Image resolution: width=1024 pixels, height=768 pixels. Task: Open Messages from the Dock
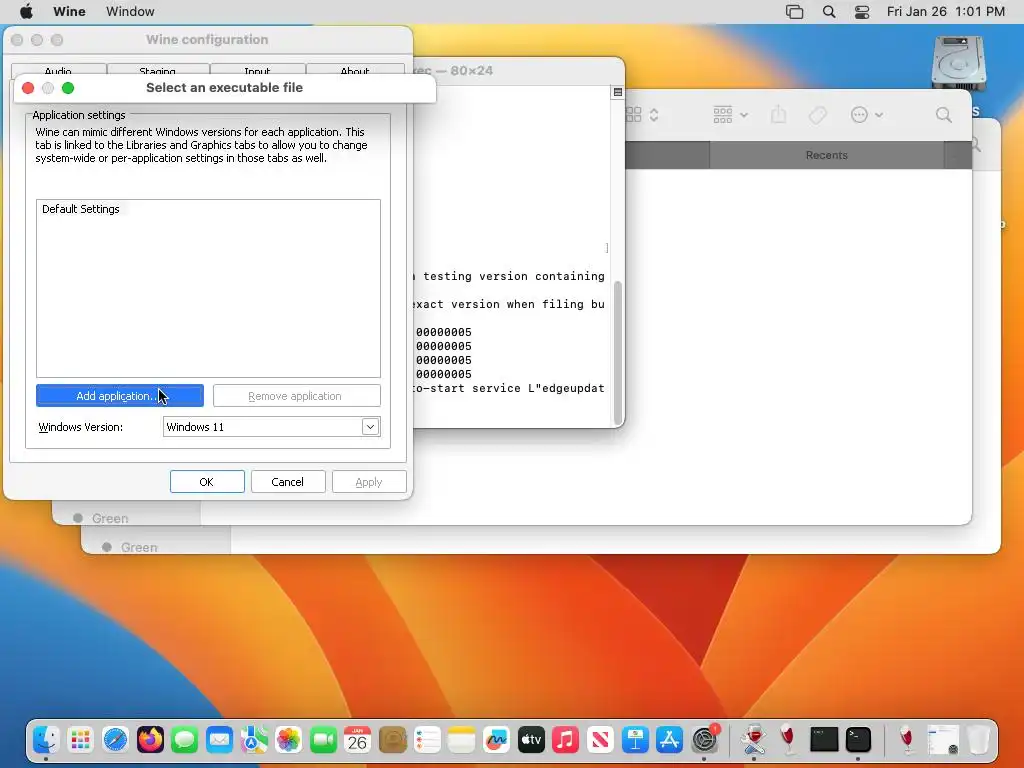click(x=185, y=740)
